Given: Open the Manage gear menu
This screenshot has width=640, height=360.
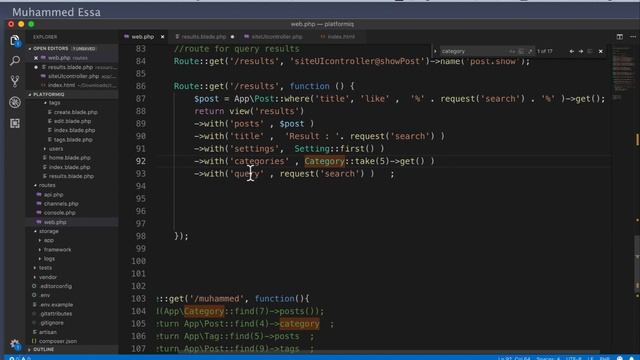Looking at the screenshot, I should (15, 344).
